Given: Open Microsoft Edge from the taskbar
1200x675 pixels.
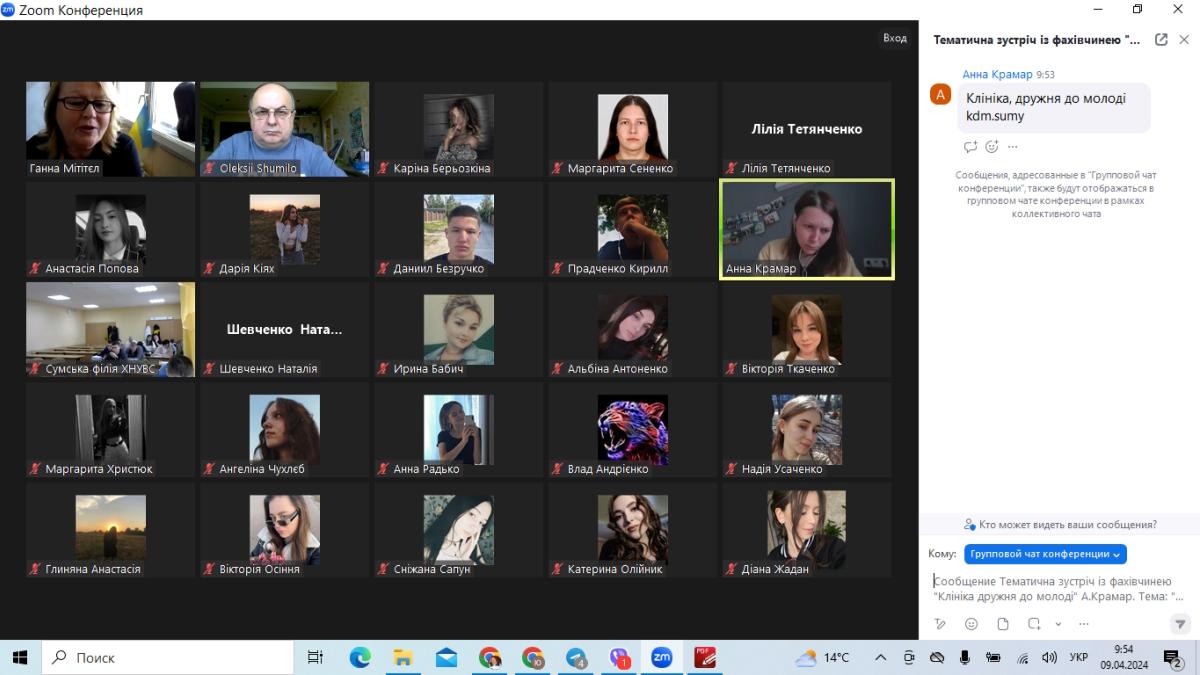Looking at the screenshot, I should 359,657.
